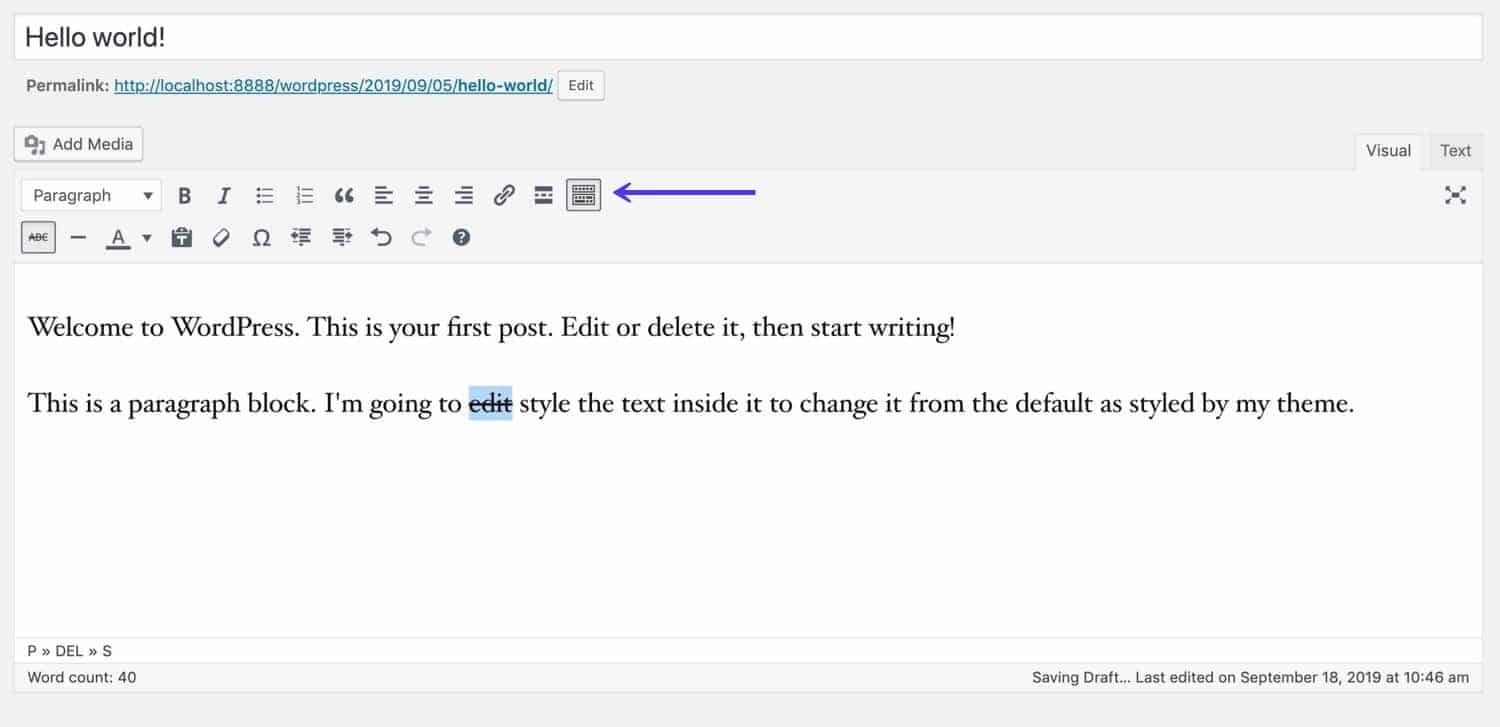Create a bulleted list
The image size is (1500, 727).
click(264, 195)
